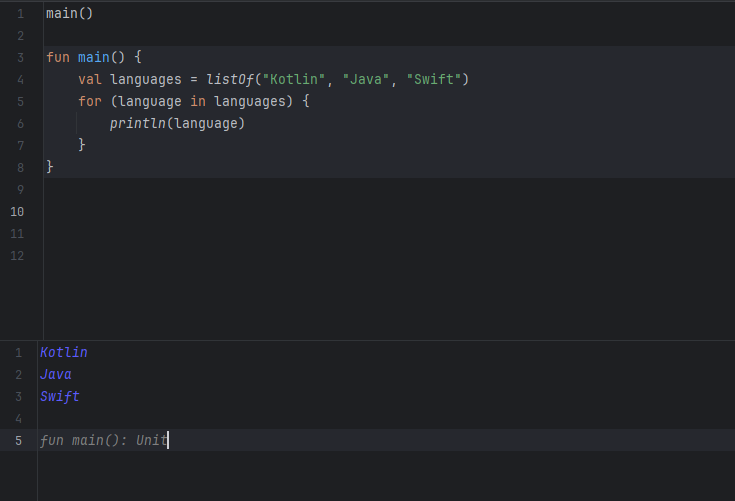Click output gutter line number 5

(x=18, y=441)
